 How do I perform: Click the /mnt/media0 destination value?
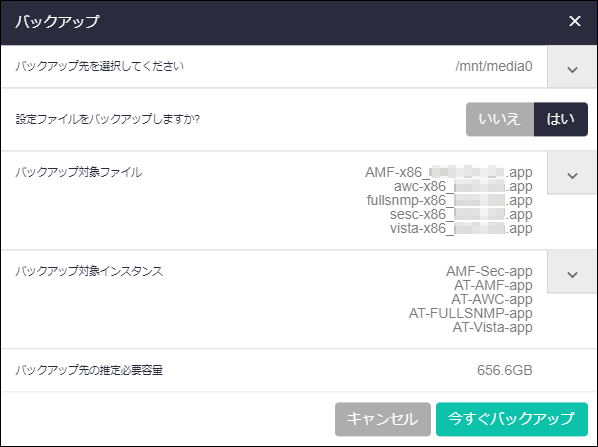(x=494, y=66)
